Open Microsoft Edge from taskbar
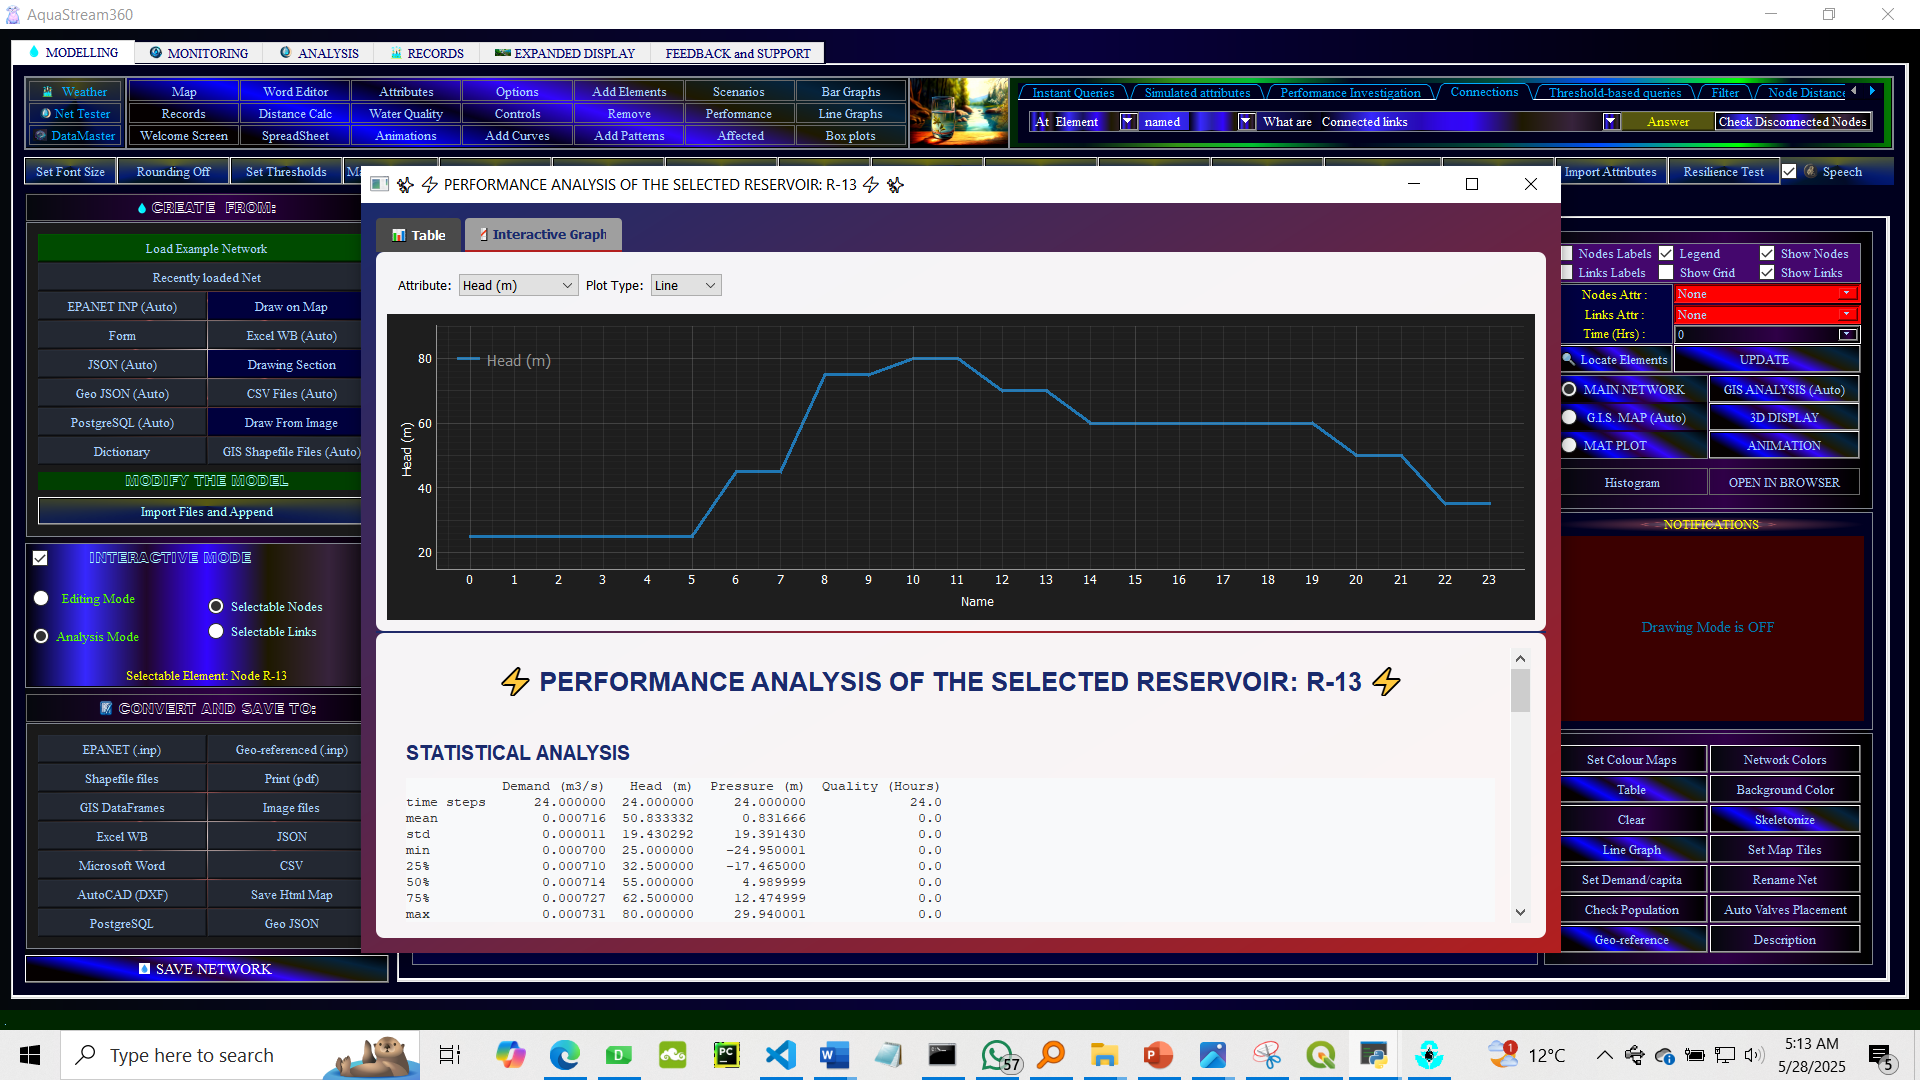Image resolution: width=1920 pixels, height=1080 pixels. point(564,1055)
